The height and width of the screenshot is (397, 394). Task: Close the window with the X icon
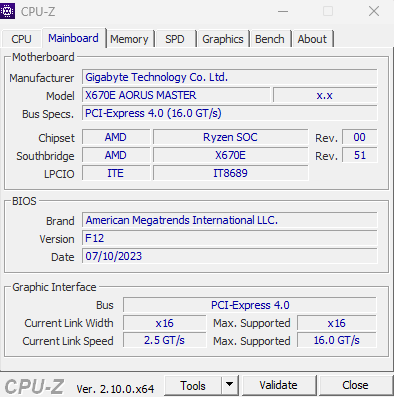(374, 11)
